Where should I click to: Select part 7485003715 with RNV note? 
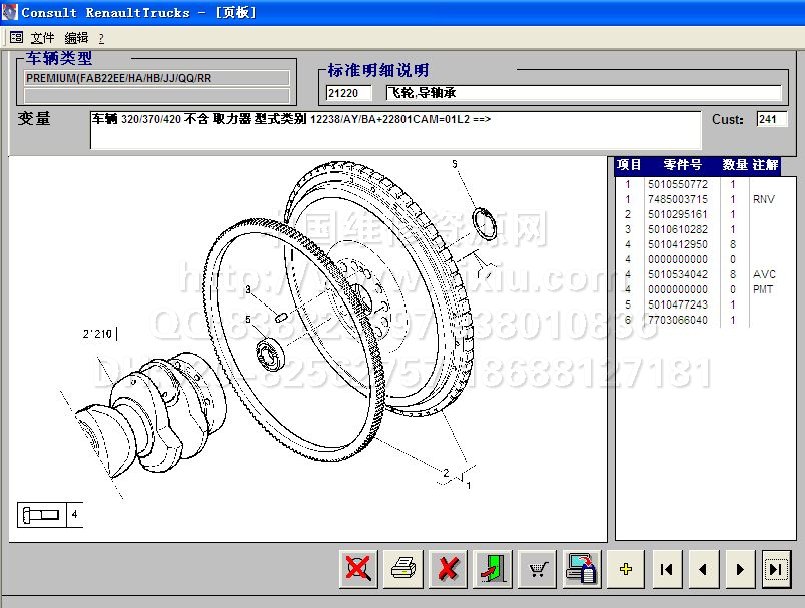coord(677,199)
